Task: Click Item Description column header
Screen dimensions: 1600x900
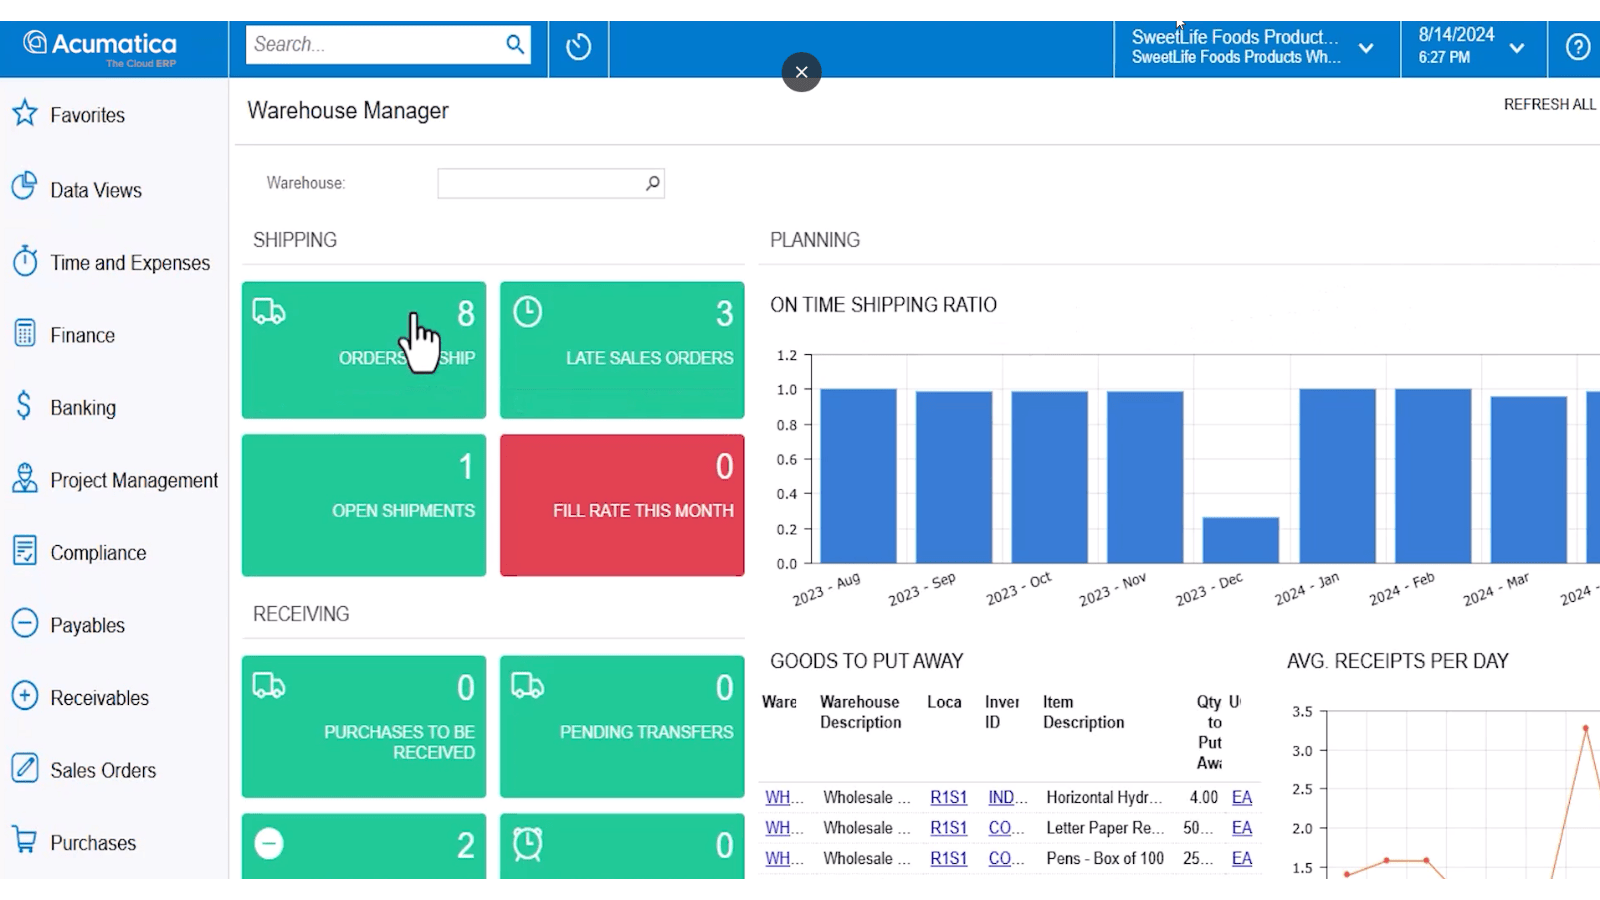Action: click(1083, 712)
